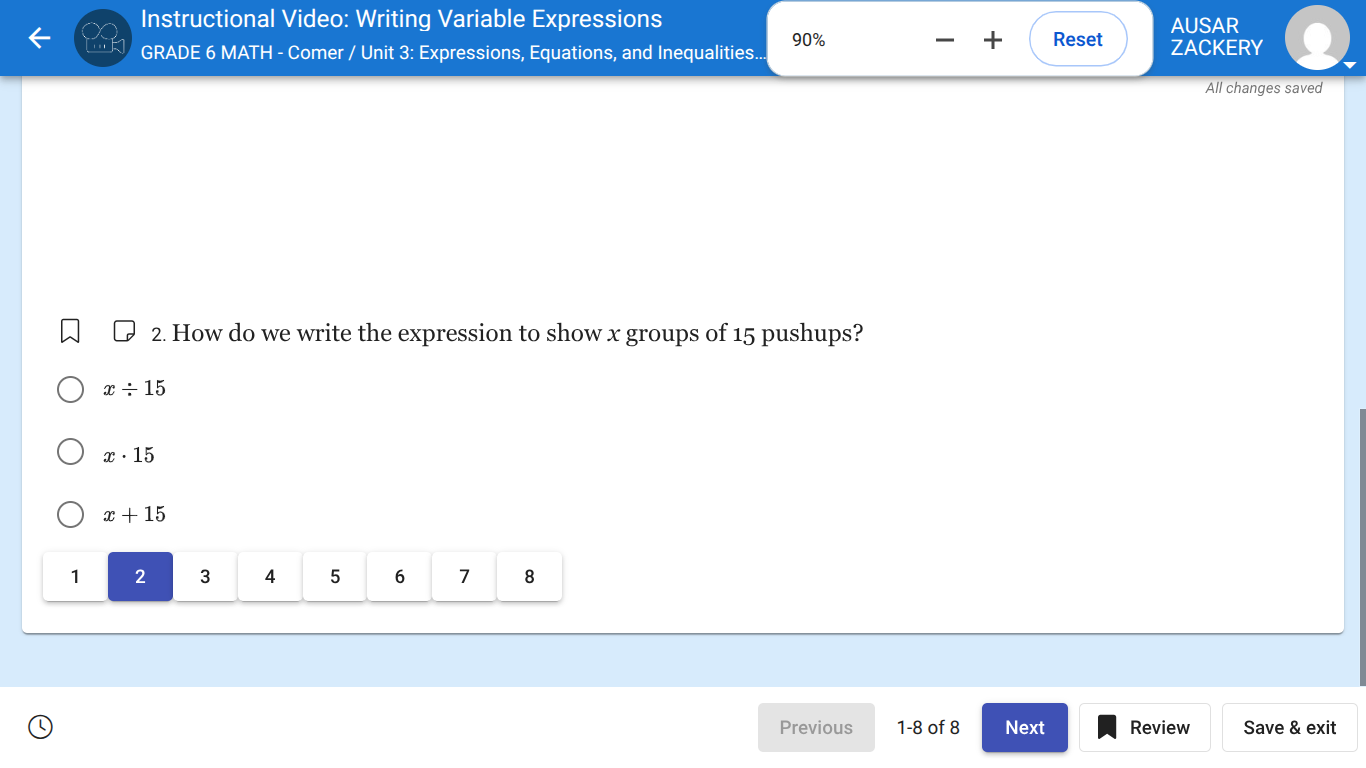Click the instructional video camera logo
Viewport: 1366px width, 768px height.
pyautogui.click(x=102, y=38)
